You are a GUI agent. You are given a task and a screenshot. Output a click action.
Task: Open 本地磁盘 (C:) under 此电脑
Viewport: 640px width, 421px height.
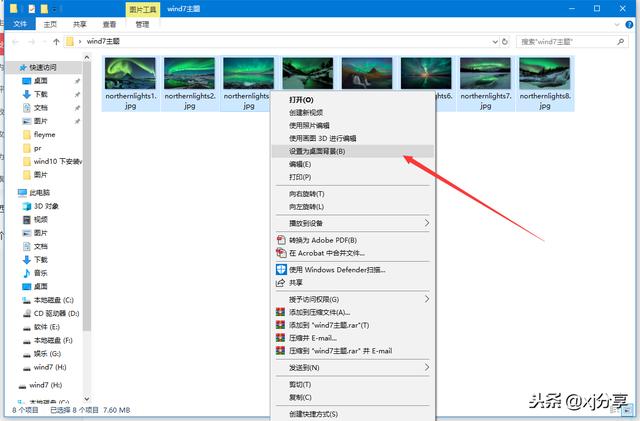point(48,300)
